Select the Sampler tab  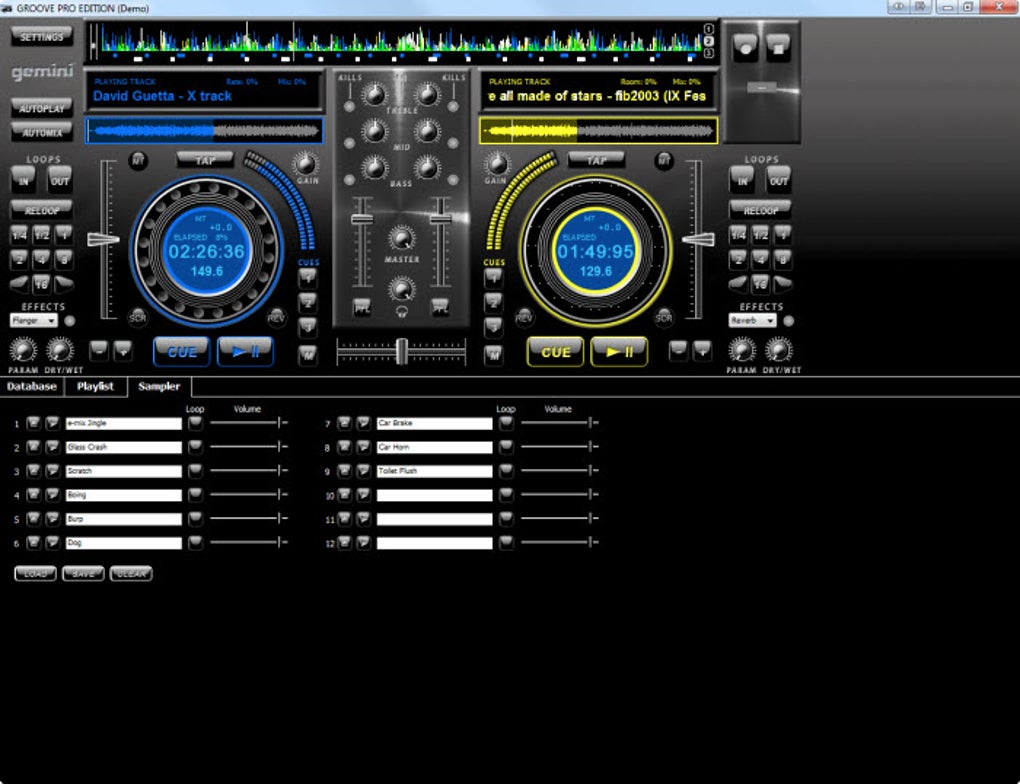[159, 386]
